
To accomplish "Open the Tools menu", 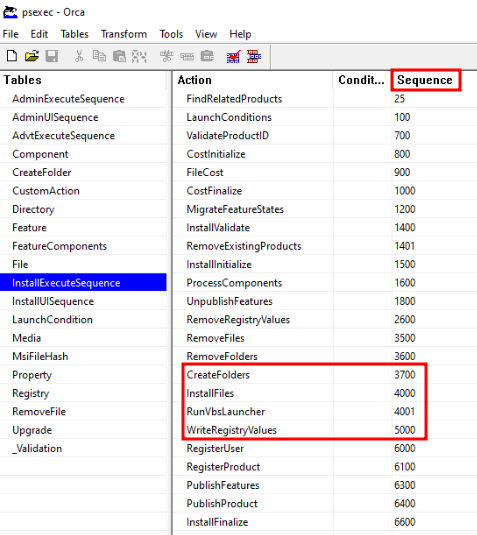I will [x=171, y=34].
